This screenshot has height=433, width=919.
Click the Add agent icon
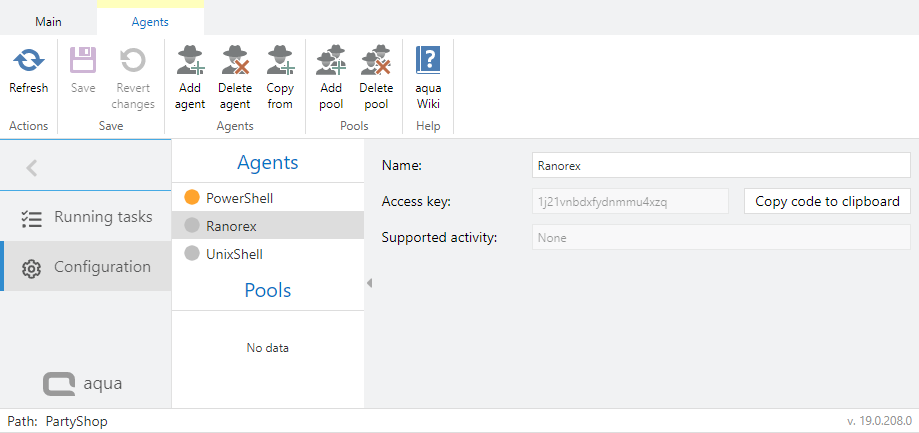pyautogui.click(x=190, y=62)
